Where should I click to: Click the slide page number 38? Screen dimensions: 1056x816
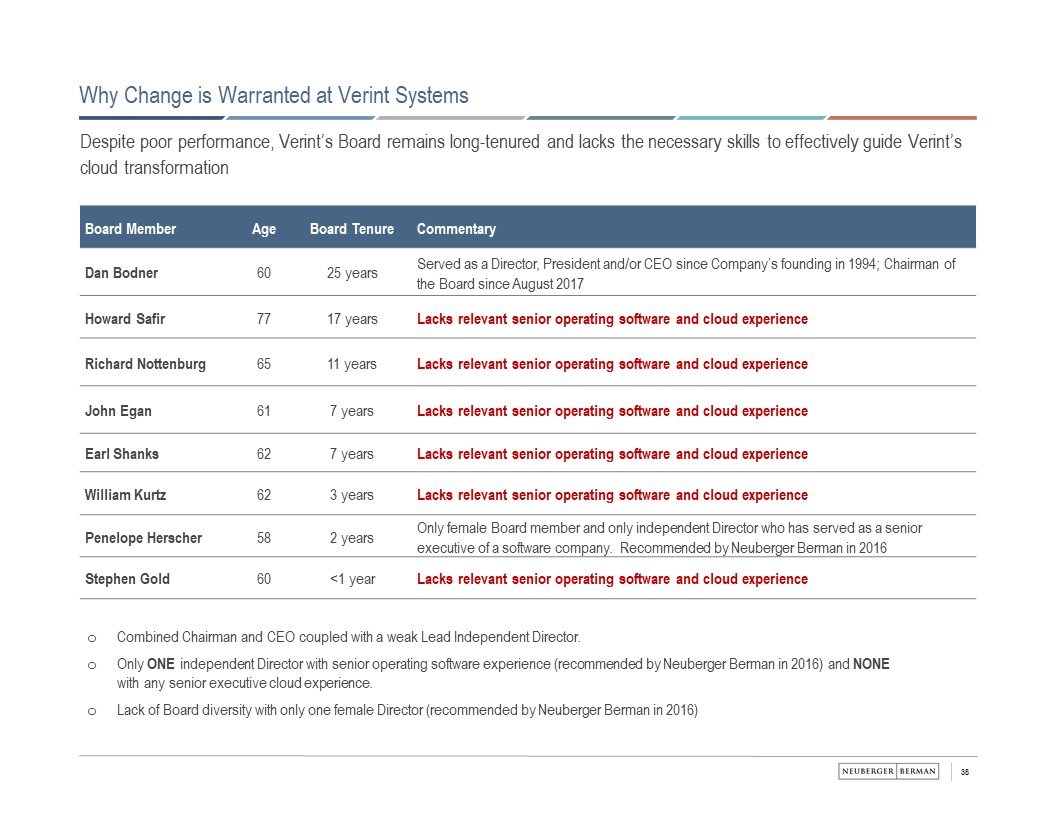tap(966, 771)
